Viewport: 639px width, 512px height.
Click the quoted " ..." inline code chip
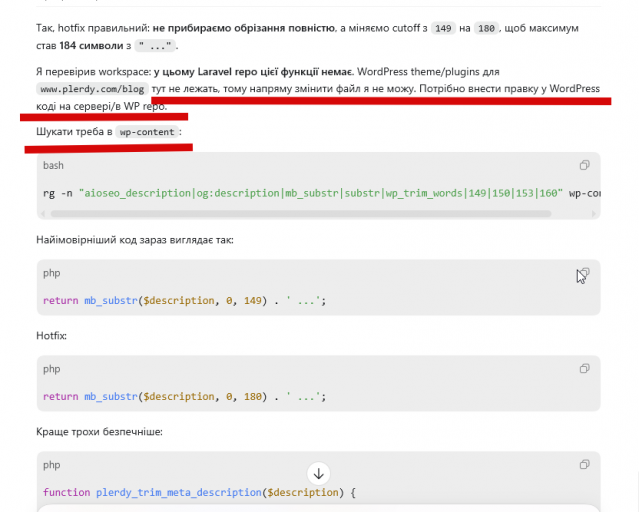155,46
